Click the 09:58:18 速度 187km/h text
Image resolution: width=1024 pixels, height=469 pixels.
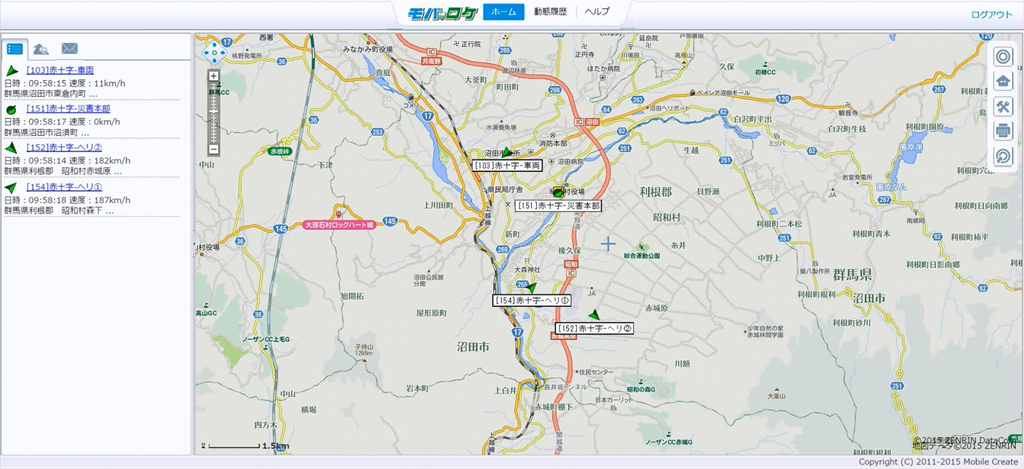pos(67,199)
